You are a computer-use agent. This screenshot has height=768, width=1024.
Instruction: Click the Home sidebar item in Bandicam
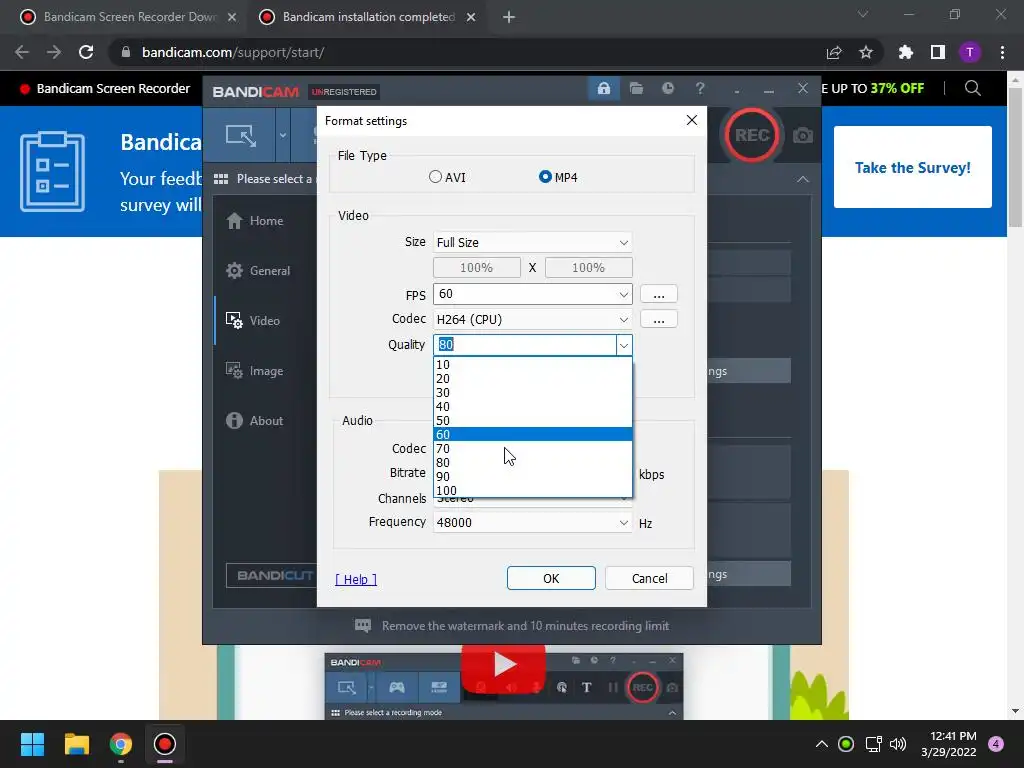click(255, 221)
